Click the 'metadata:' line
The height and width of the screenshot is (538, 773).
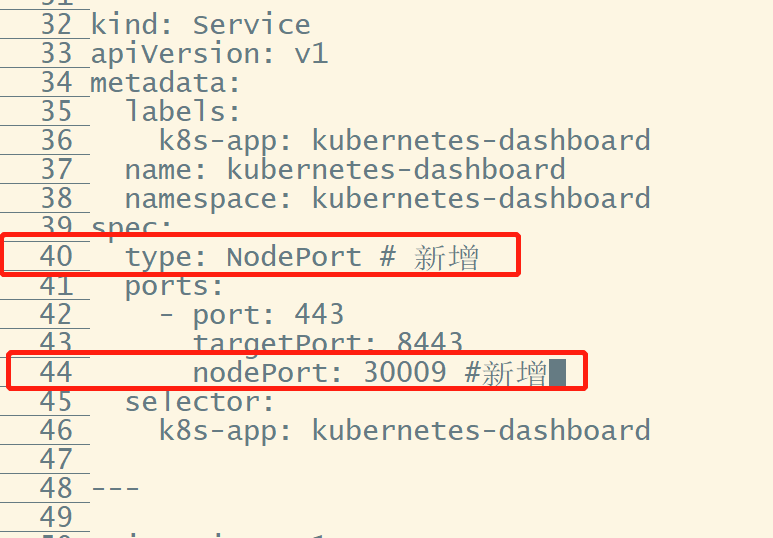(x=165, y=82)
